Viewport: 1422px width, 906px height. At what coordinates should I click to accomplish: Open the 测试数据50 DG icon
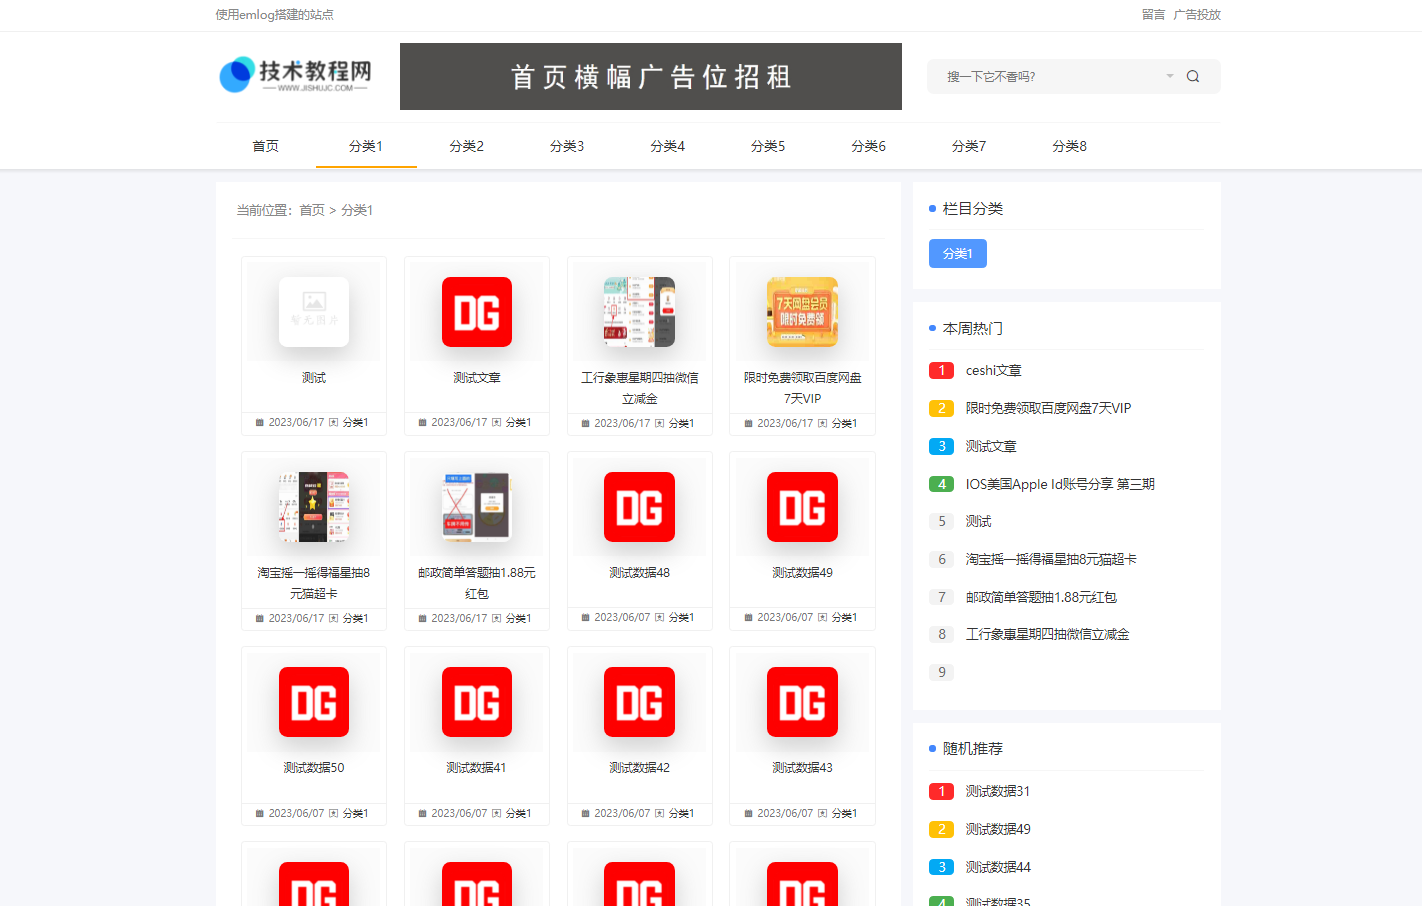[314, 702]
